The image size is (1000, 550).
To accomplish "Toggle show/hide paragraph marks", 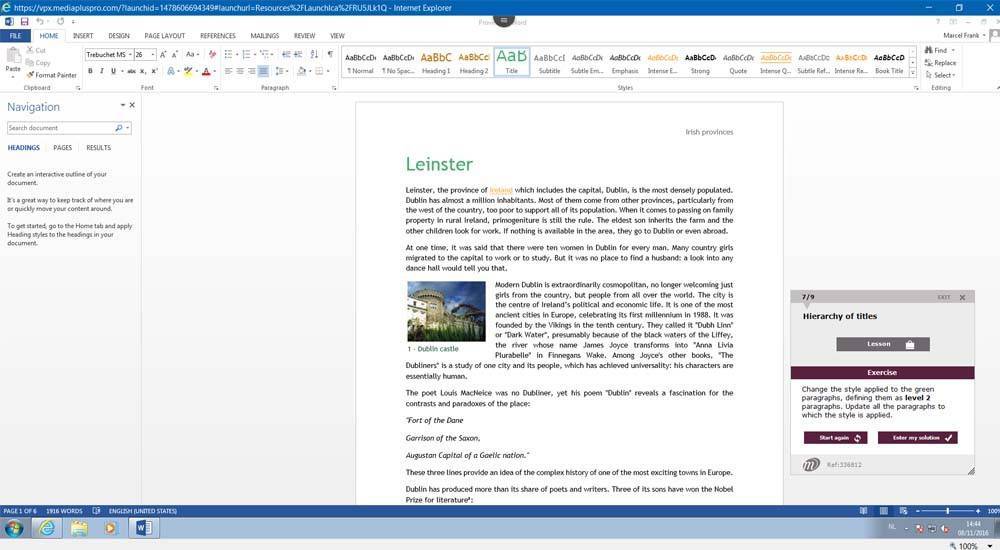I will 330,54.
